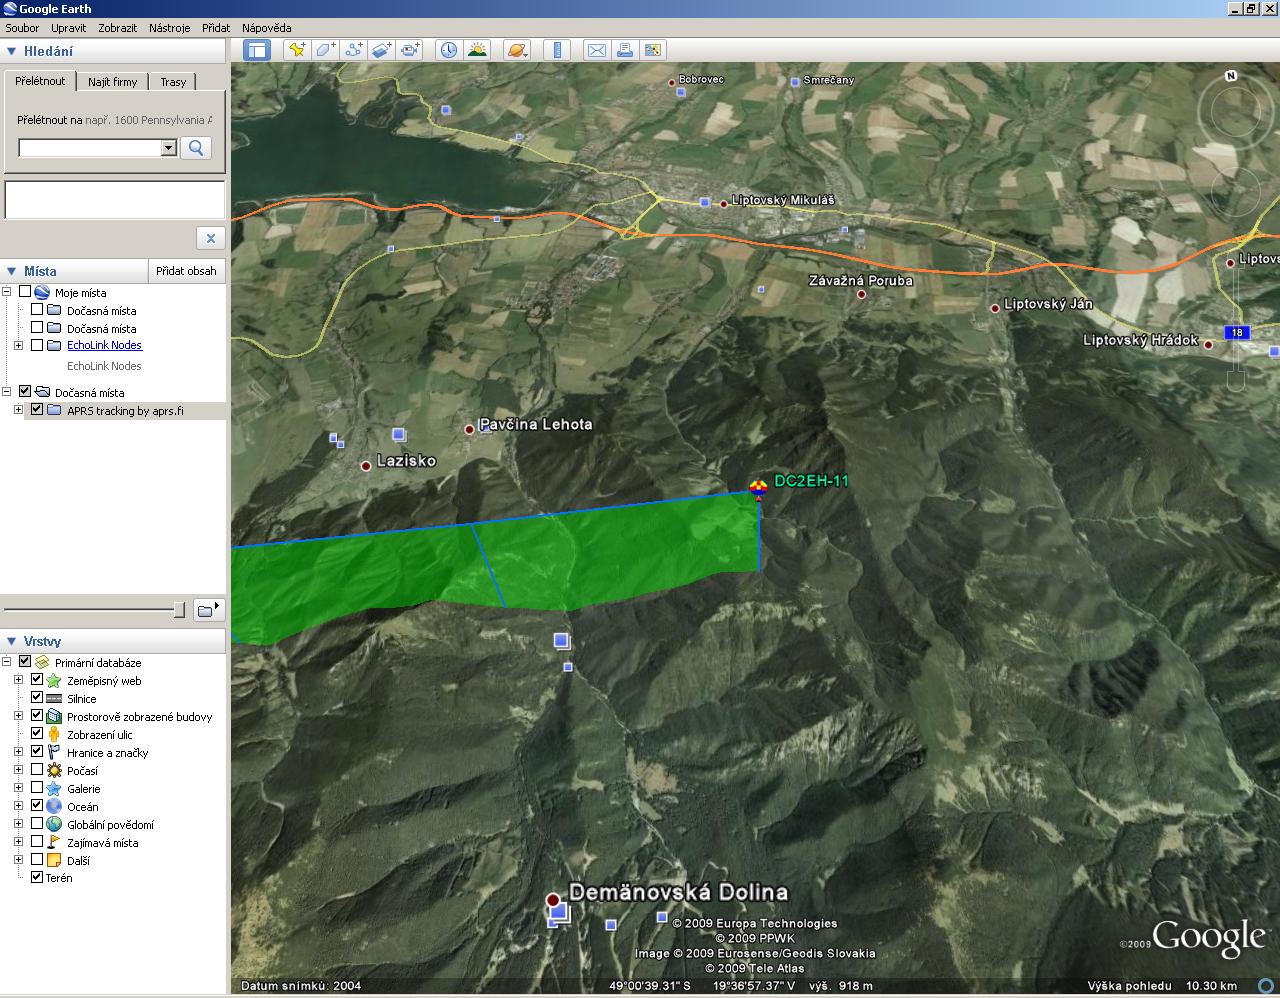Print the current view
The width and height of the screenshot is (1280, 998).
(624, 50)
